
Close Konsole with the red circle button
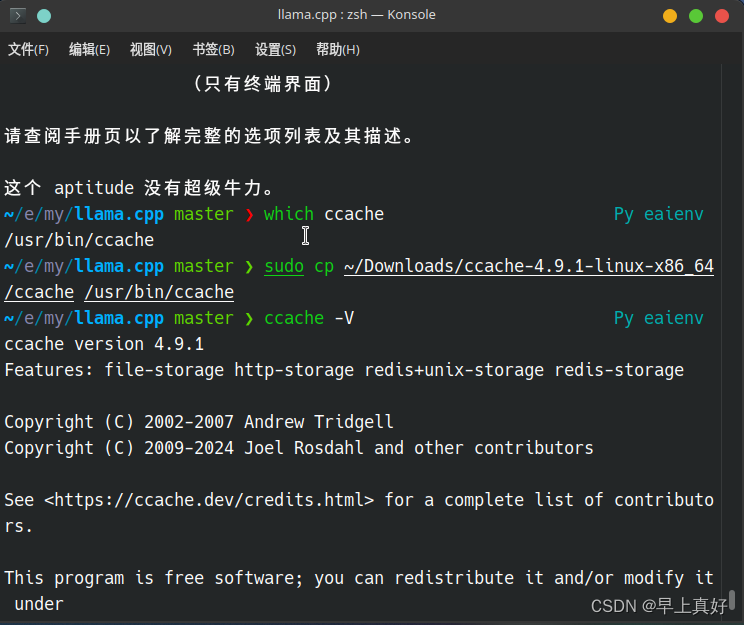(x=722, y=16)
